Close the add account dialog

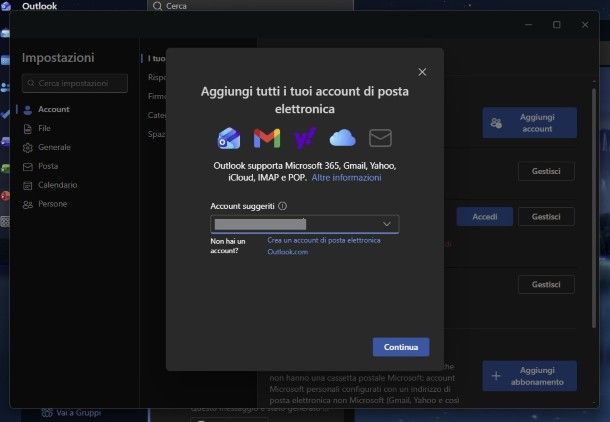[422, 72]
